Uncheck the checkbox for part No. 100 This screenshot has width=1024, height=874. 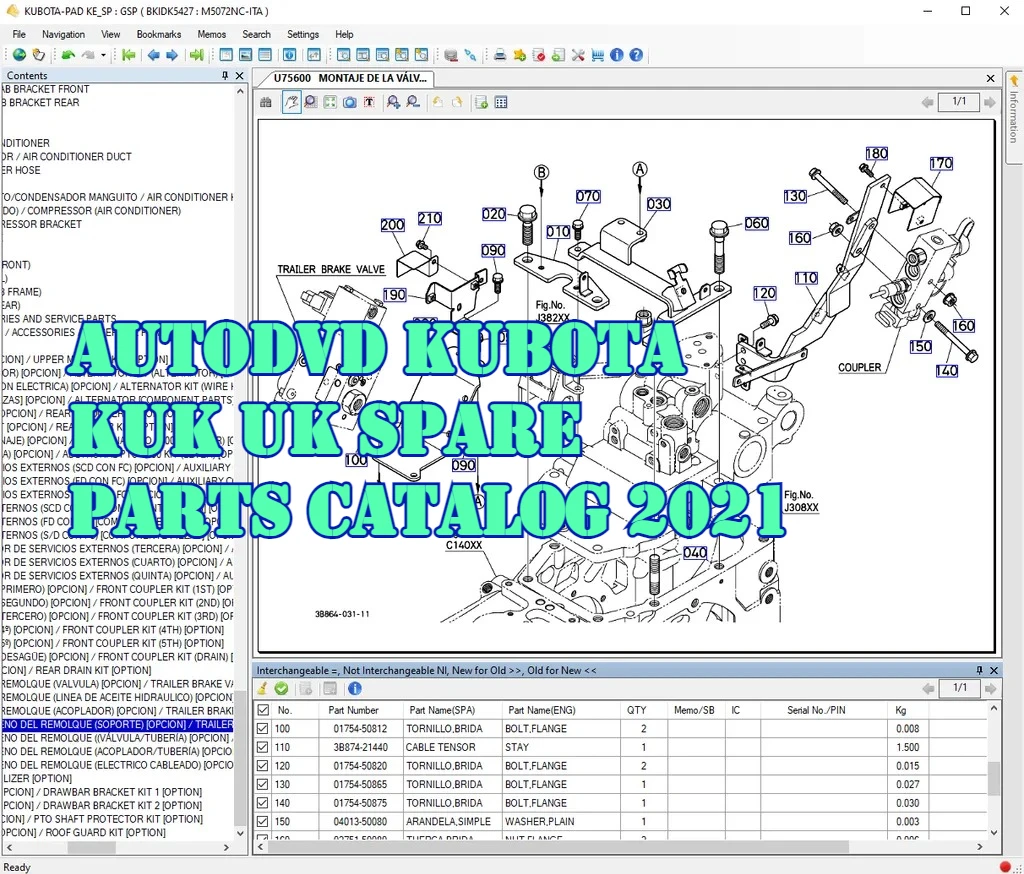263,729
